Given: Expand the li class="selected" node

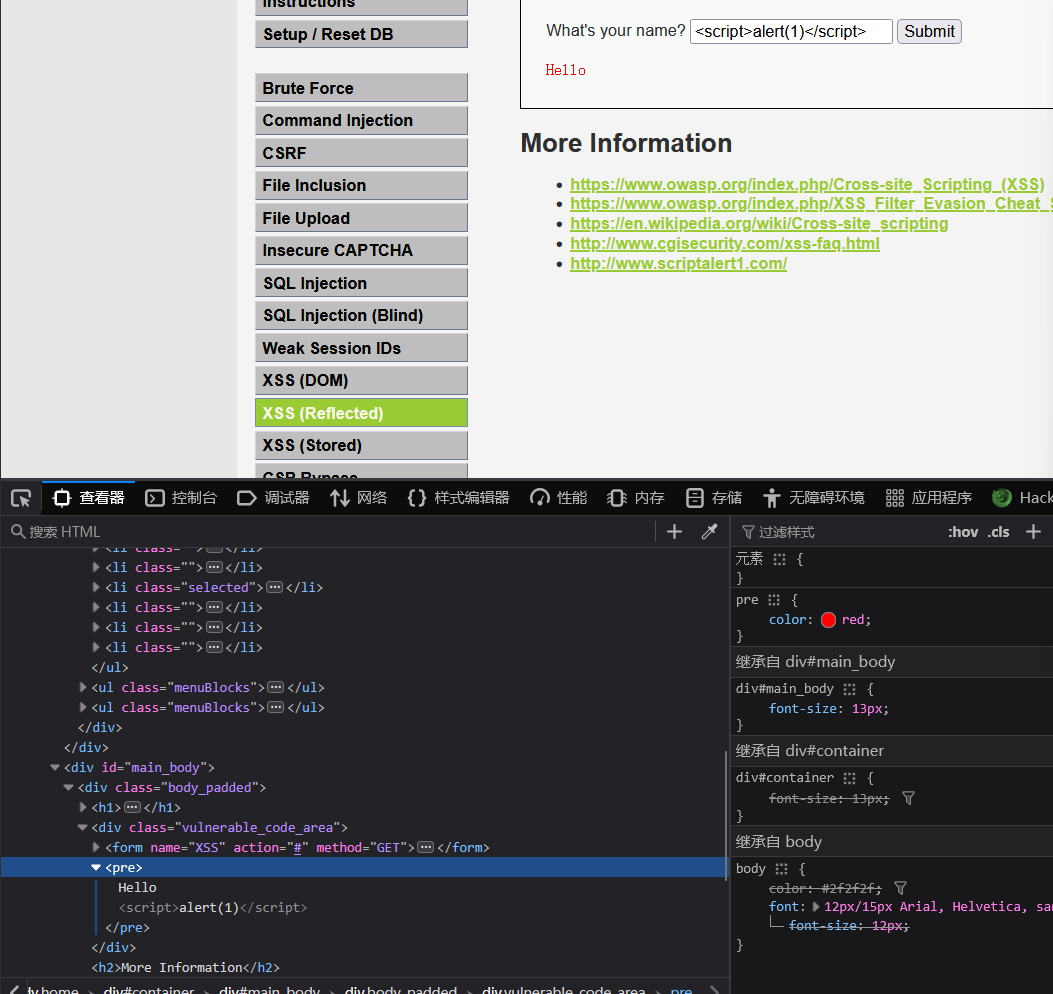Looking at the screenshot, I should [96, 587].
